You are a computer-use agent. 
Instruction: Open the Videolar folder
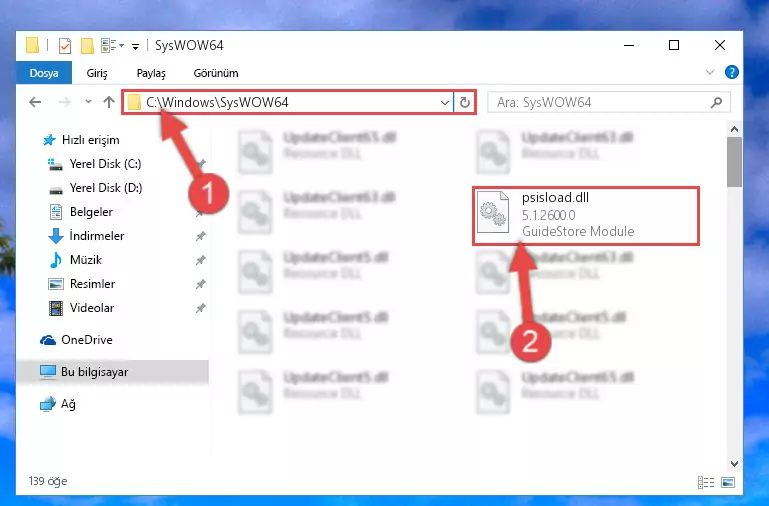coord(81,308)
